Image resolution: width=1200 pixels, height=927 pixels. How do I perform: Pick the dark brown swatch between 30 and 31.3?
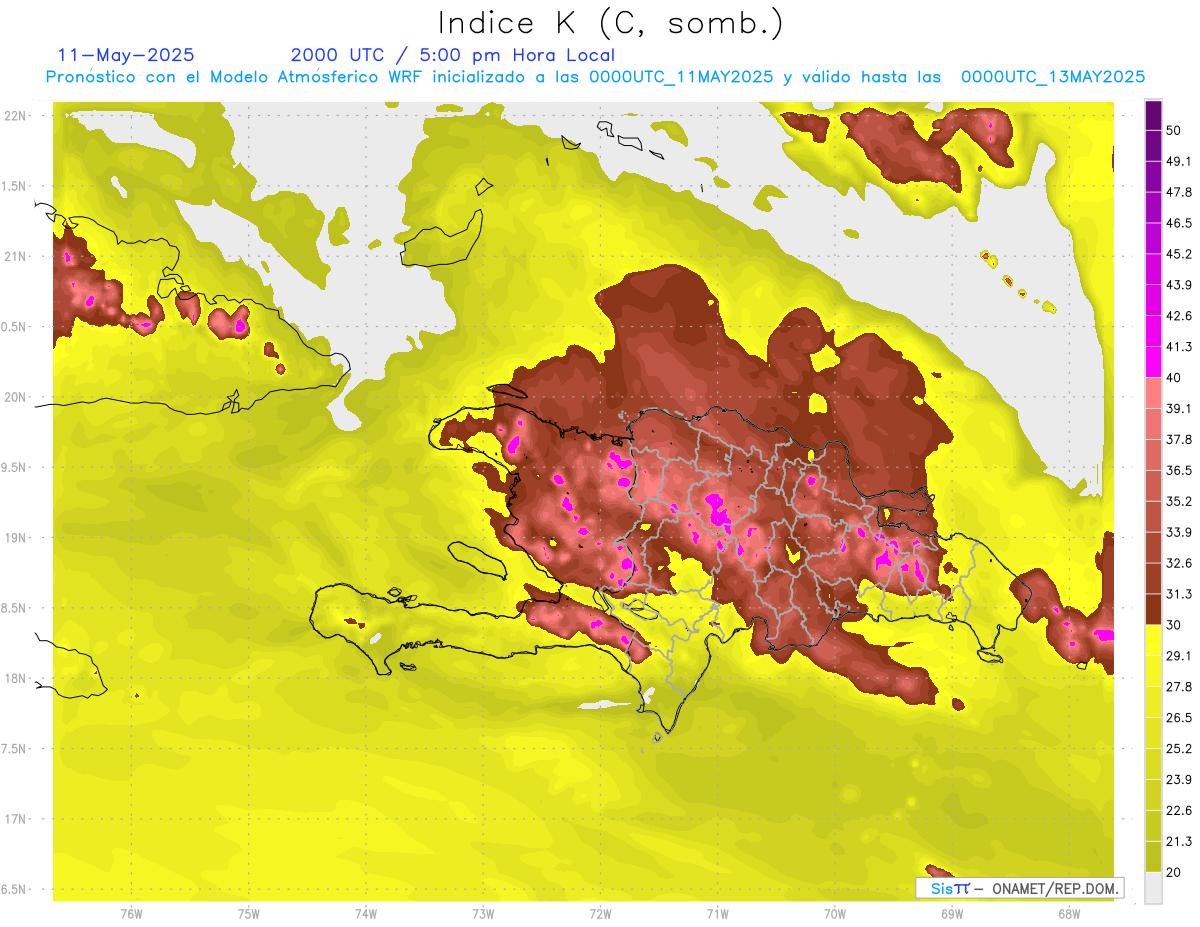click(x=1153, y=609)
